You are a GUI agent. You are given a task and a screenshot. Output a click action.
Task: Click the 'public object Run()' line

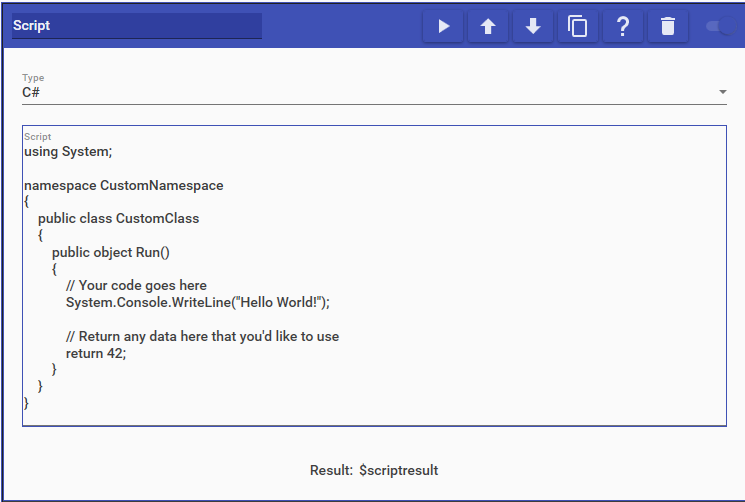(x=111, y=252)
